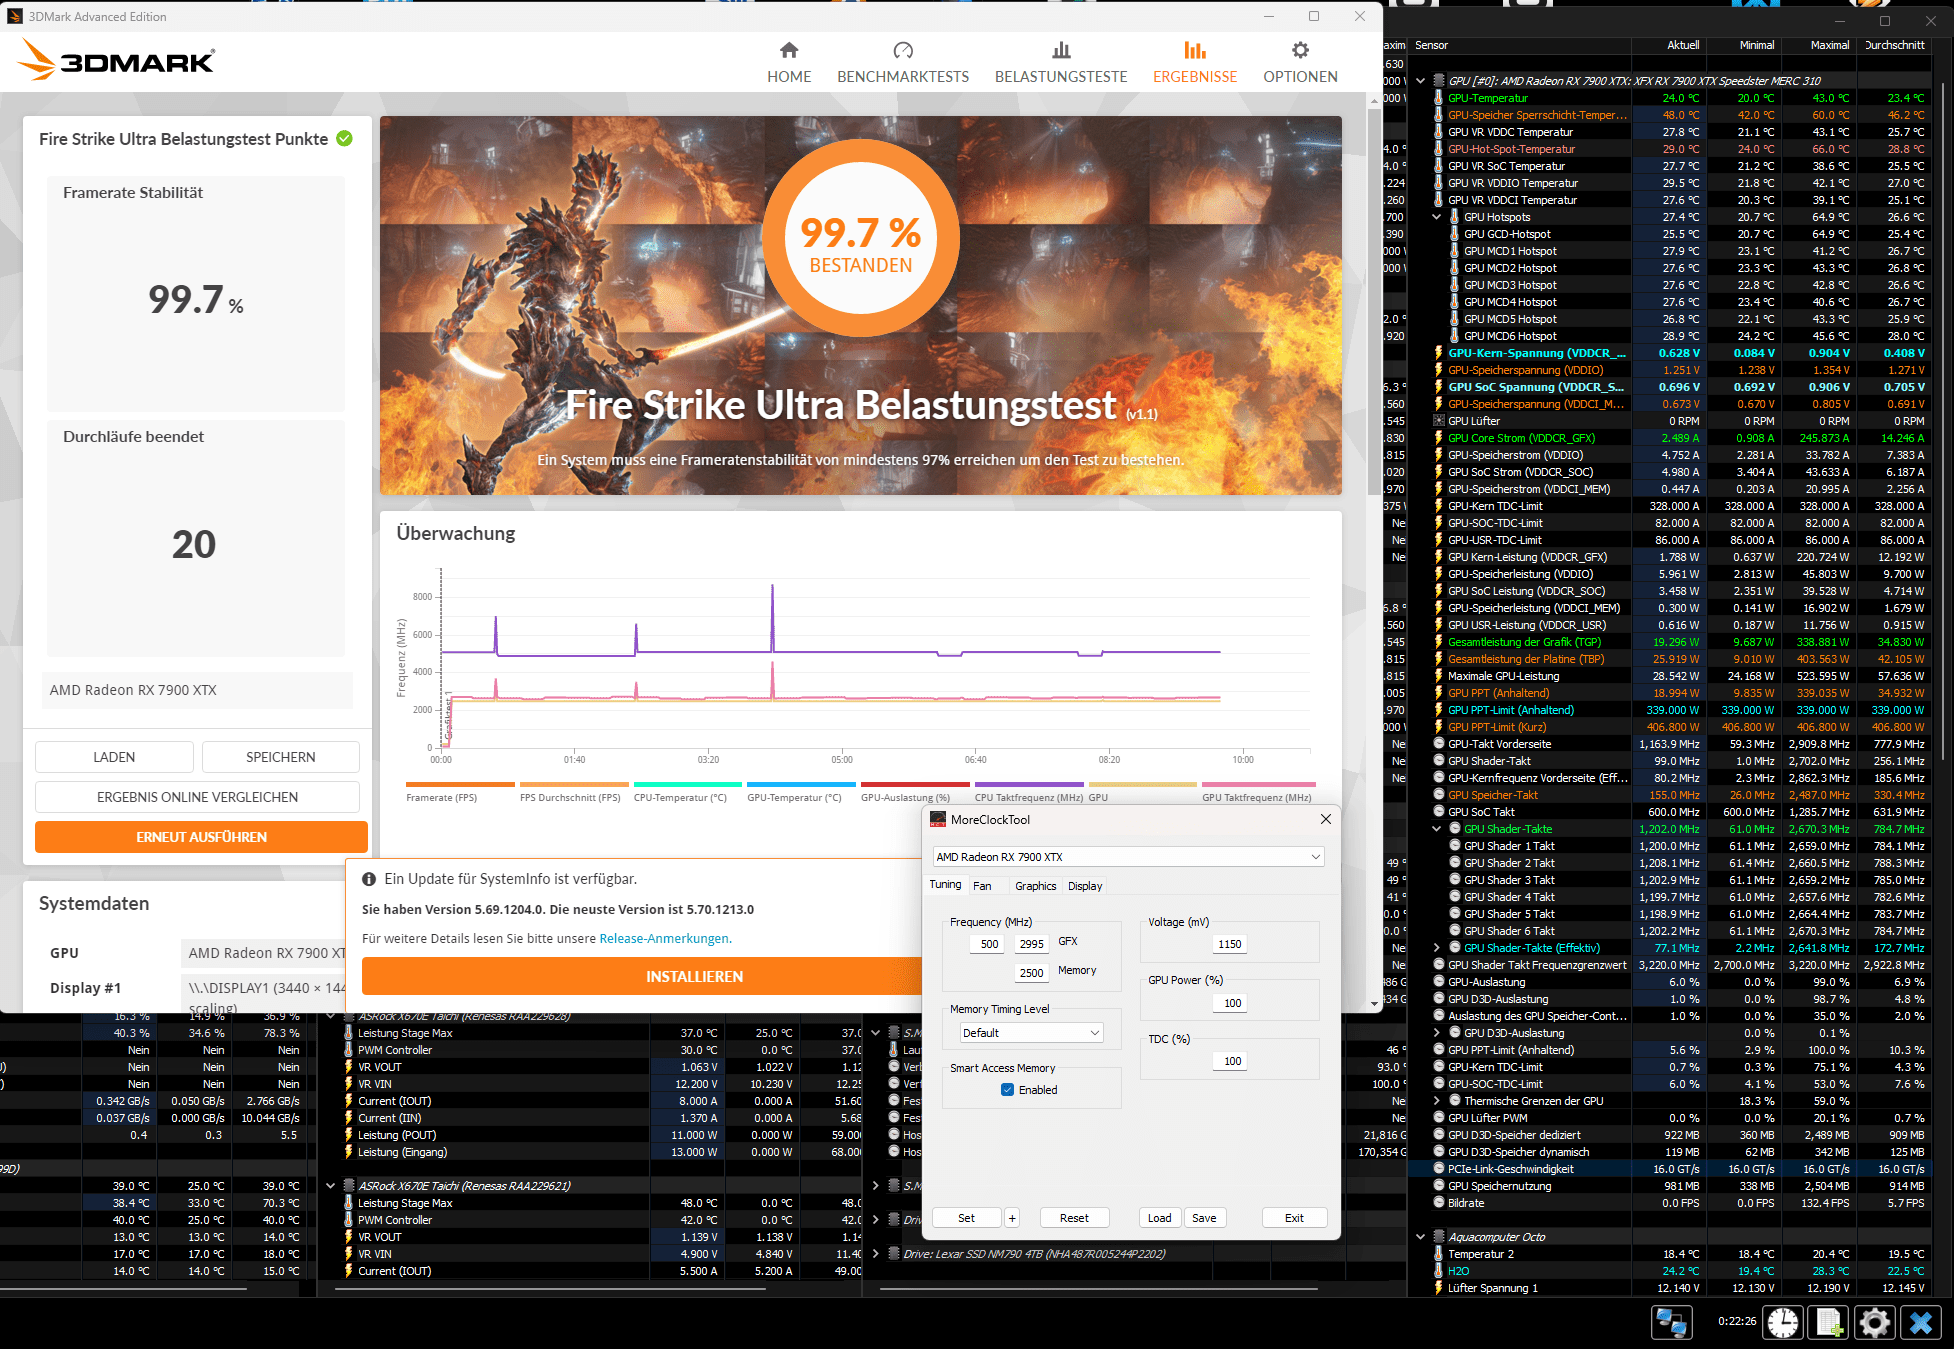
Task: Click the Exit button in MoreClockTool
Action: point(1294,1218)
